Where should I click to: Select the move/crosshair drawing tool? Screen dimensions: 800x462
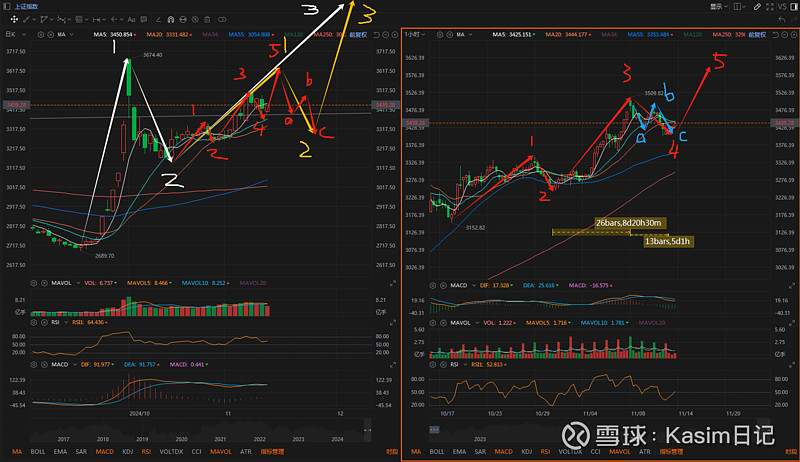coord(14,19)
